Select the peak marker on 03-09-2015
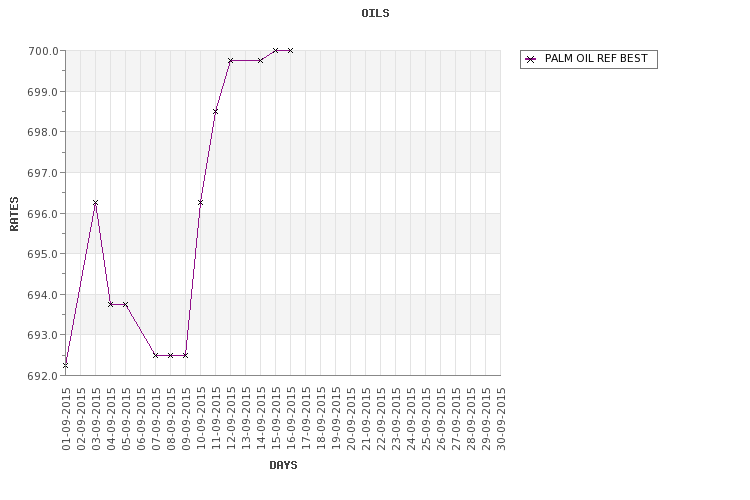 coord(95,203)
